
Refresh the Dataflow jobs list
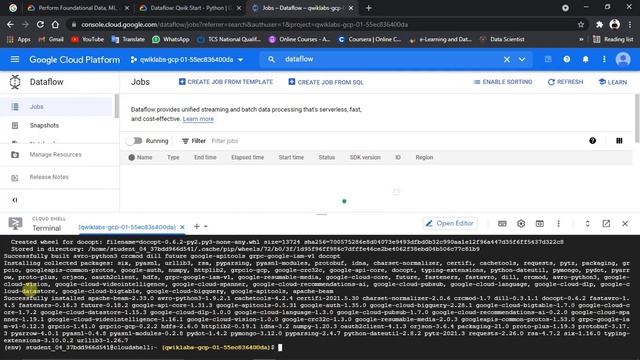coord(565,82)
